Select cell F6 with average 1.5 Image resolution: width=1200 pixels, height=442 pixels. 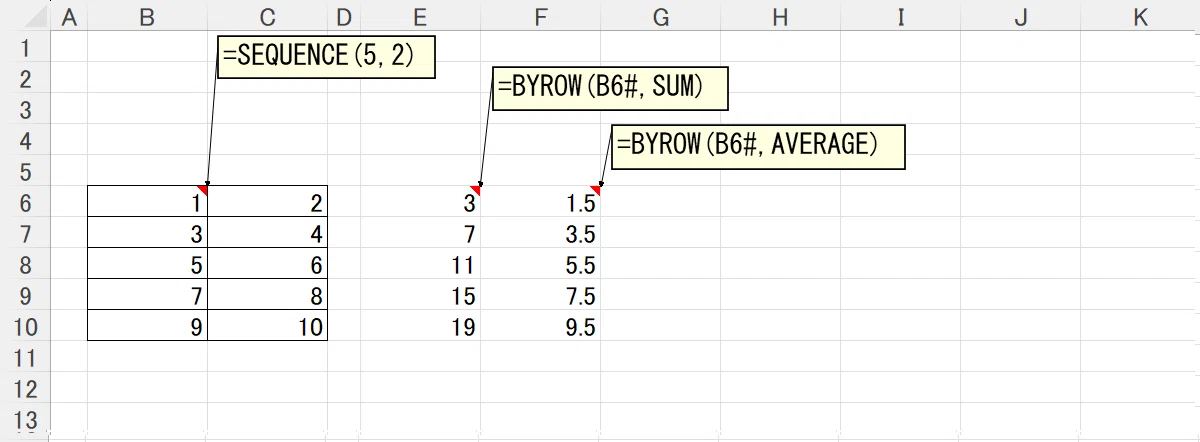point(541,202)
